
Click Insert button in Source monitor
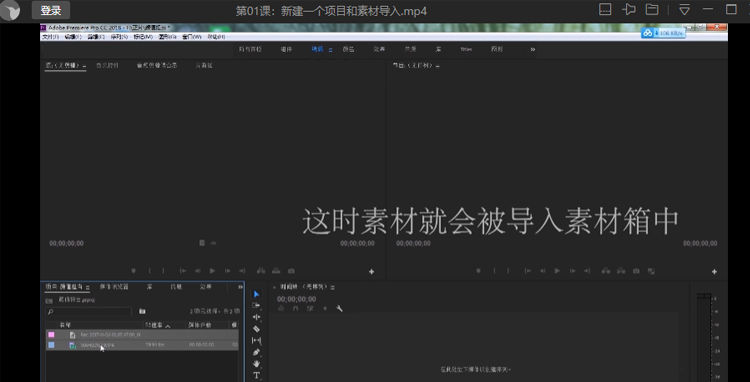[x=261, y=271]
